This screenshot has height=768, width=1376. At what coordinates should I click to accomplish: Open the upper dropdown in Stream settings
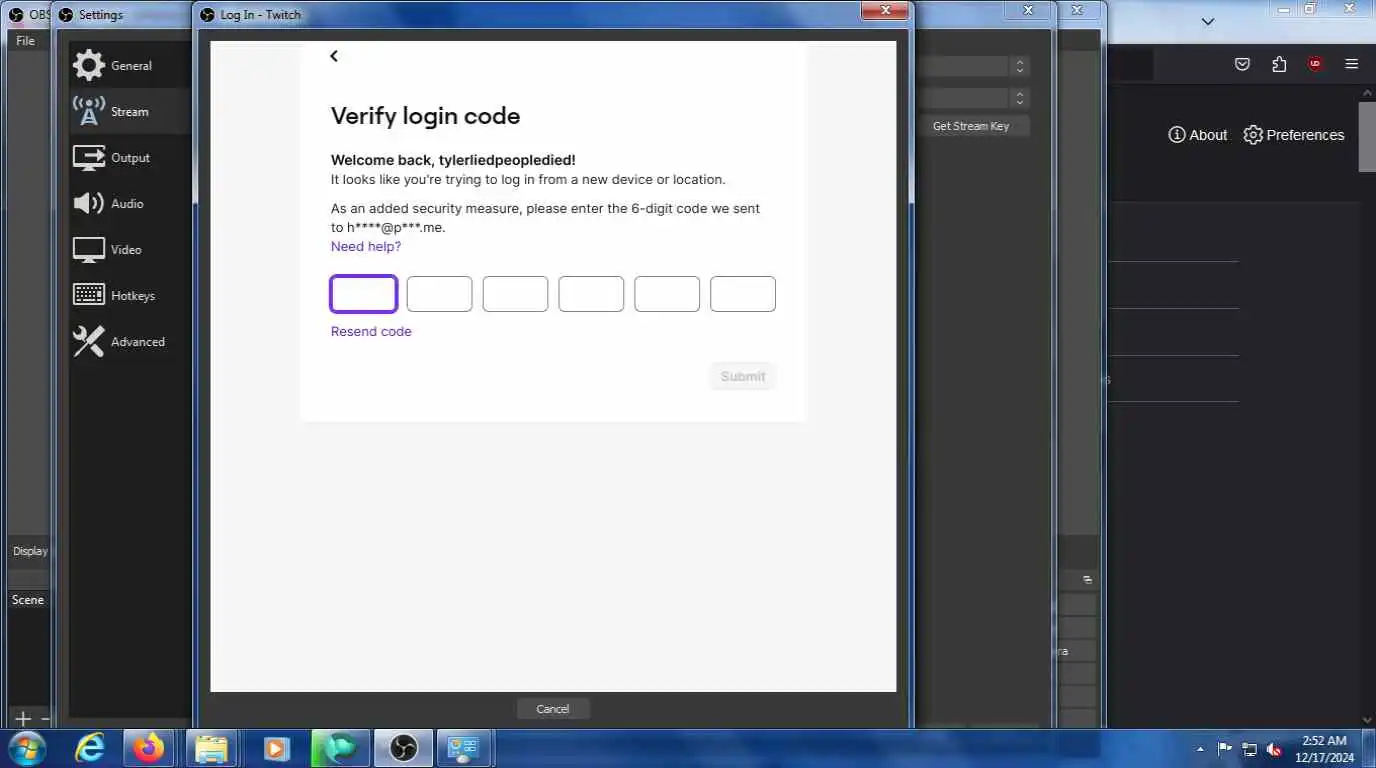1019,66
